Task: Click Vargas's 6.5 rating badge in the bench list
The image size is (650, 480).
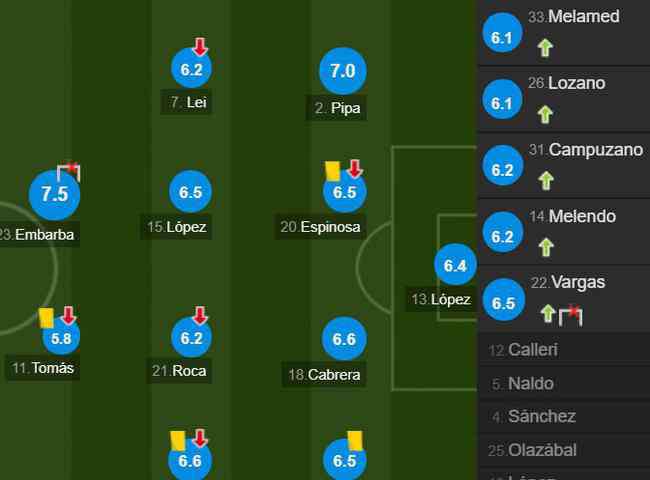Action: pos(503,303)
